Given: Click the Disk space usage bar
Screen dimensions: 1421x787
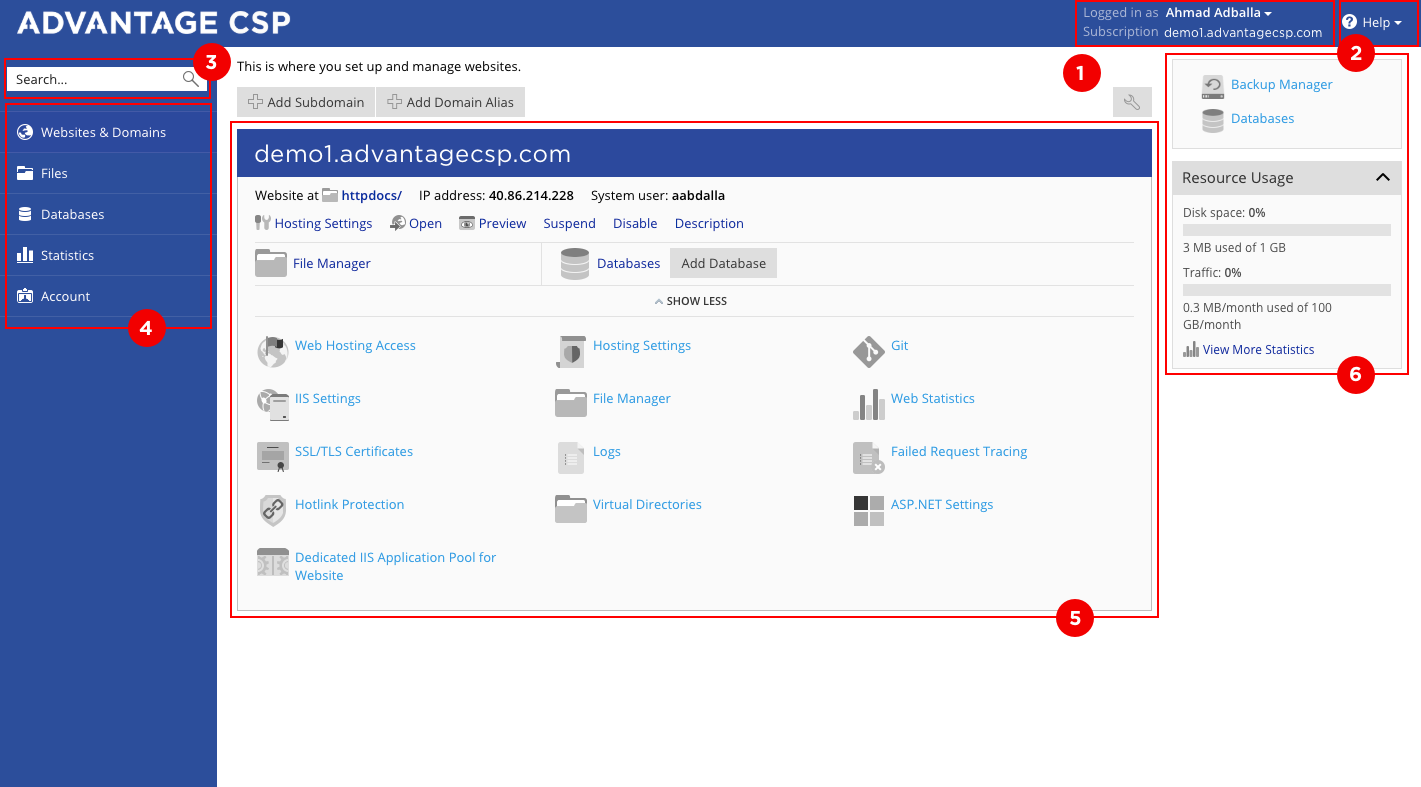Looking at the screenshot, I should [x=1286, y=230].
